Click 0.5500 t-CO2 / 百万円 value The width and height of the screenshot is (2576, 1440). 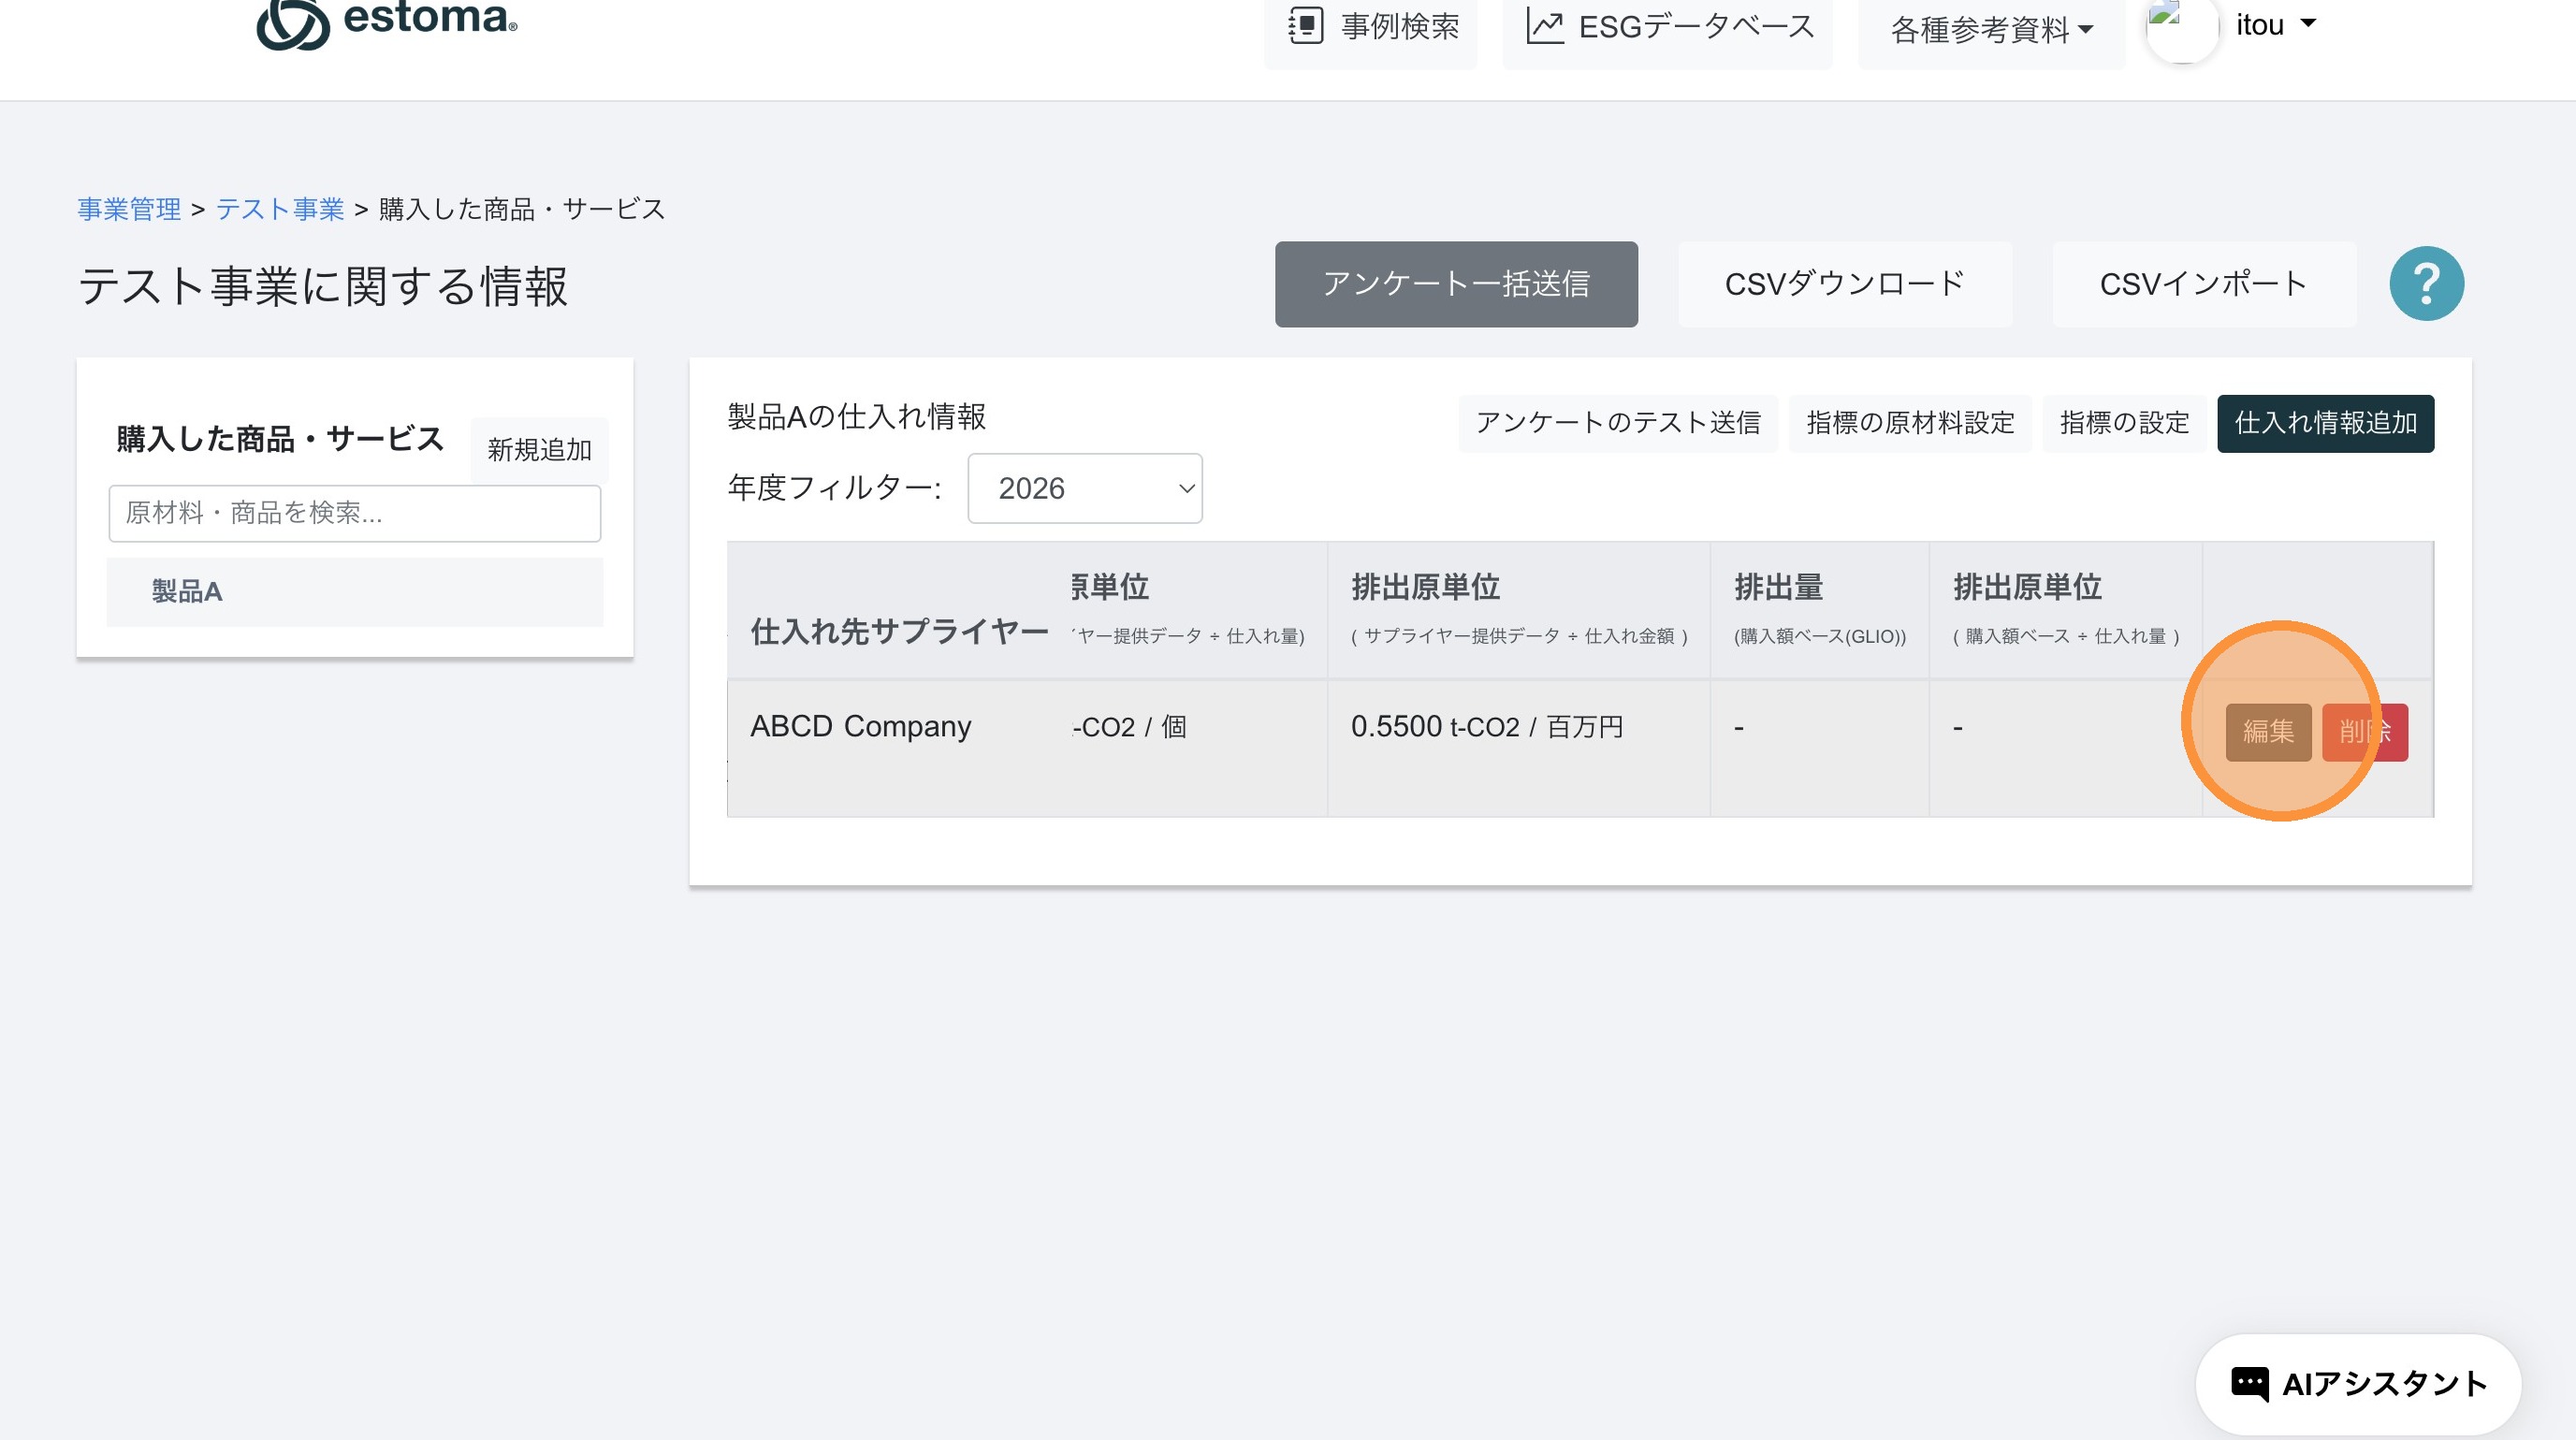coord(1487,726)
